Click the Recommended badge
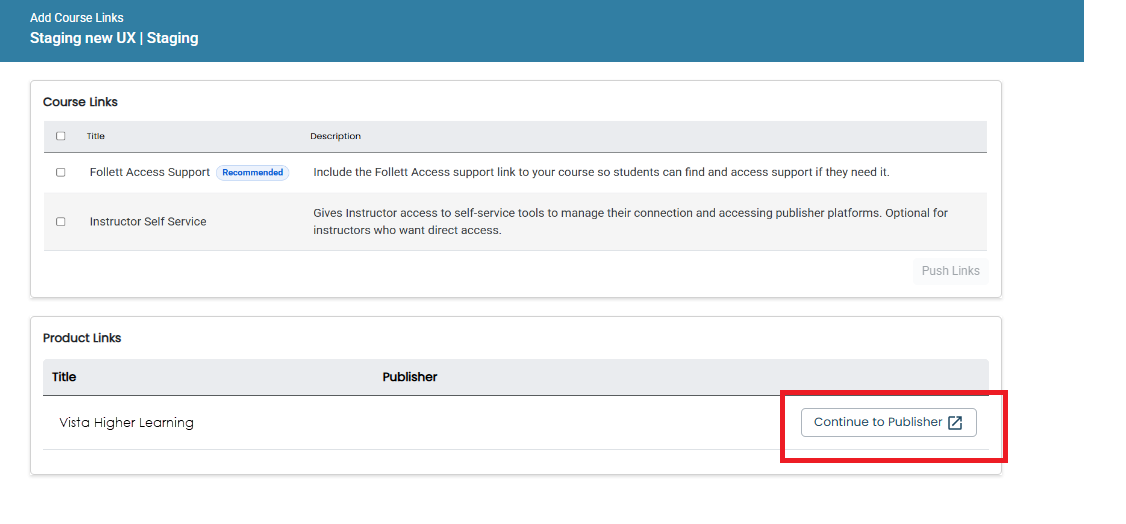 click(x=253, y=172)
